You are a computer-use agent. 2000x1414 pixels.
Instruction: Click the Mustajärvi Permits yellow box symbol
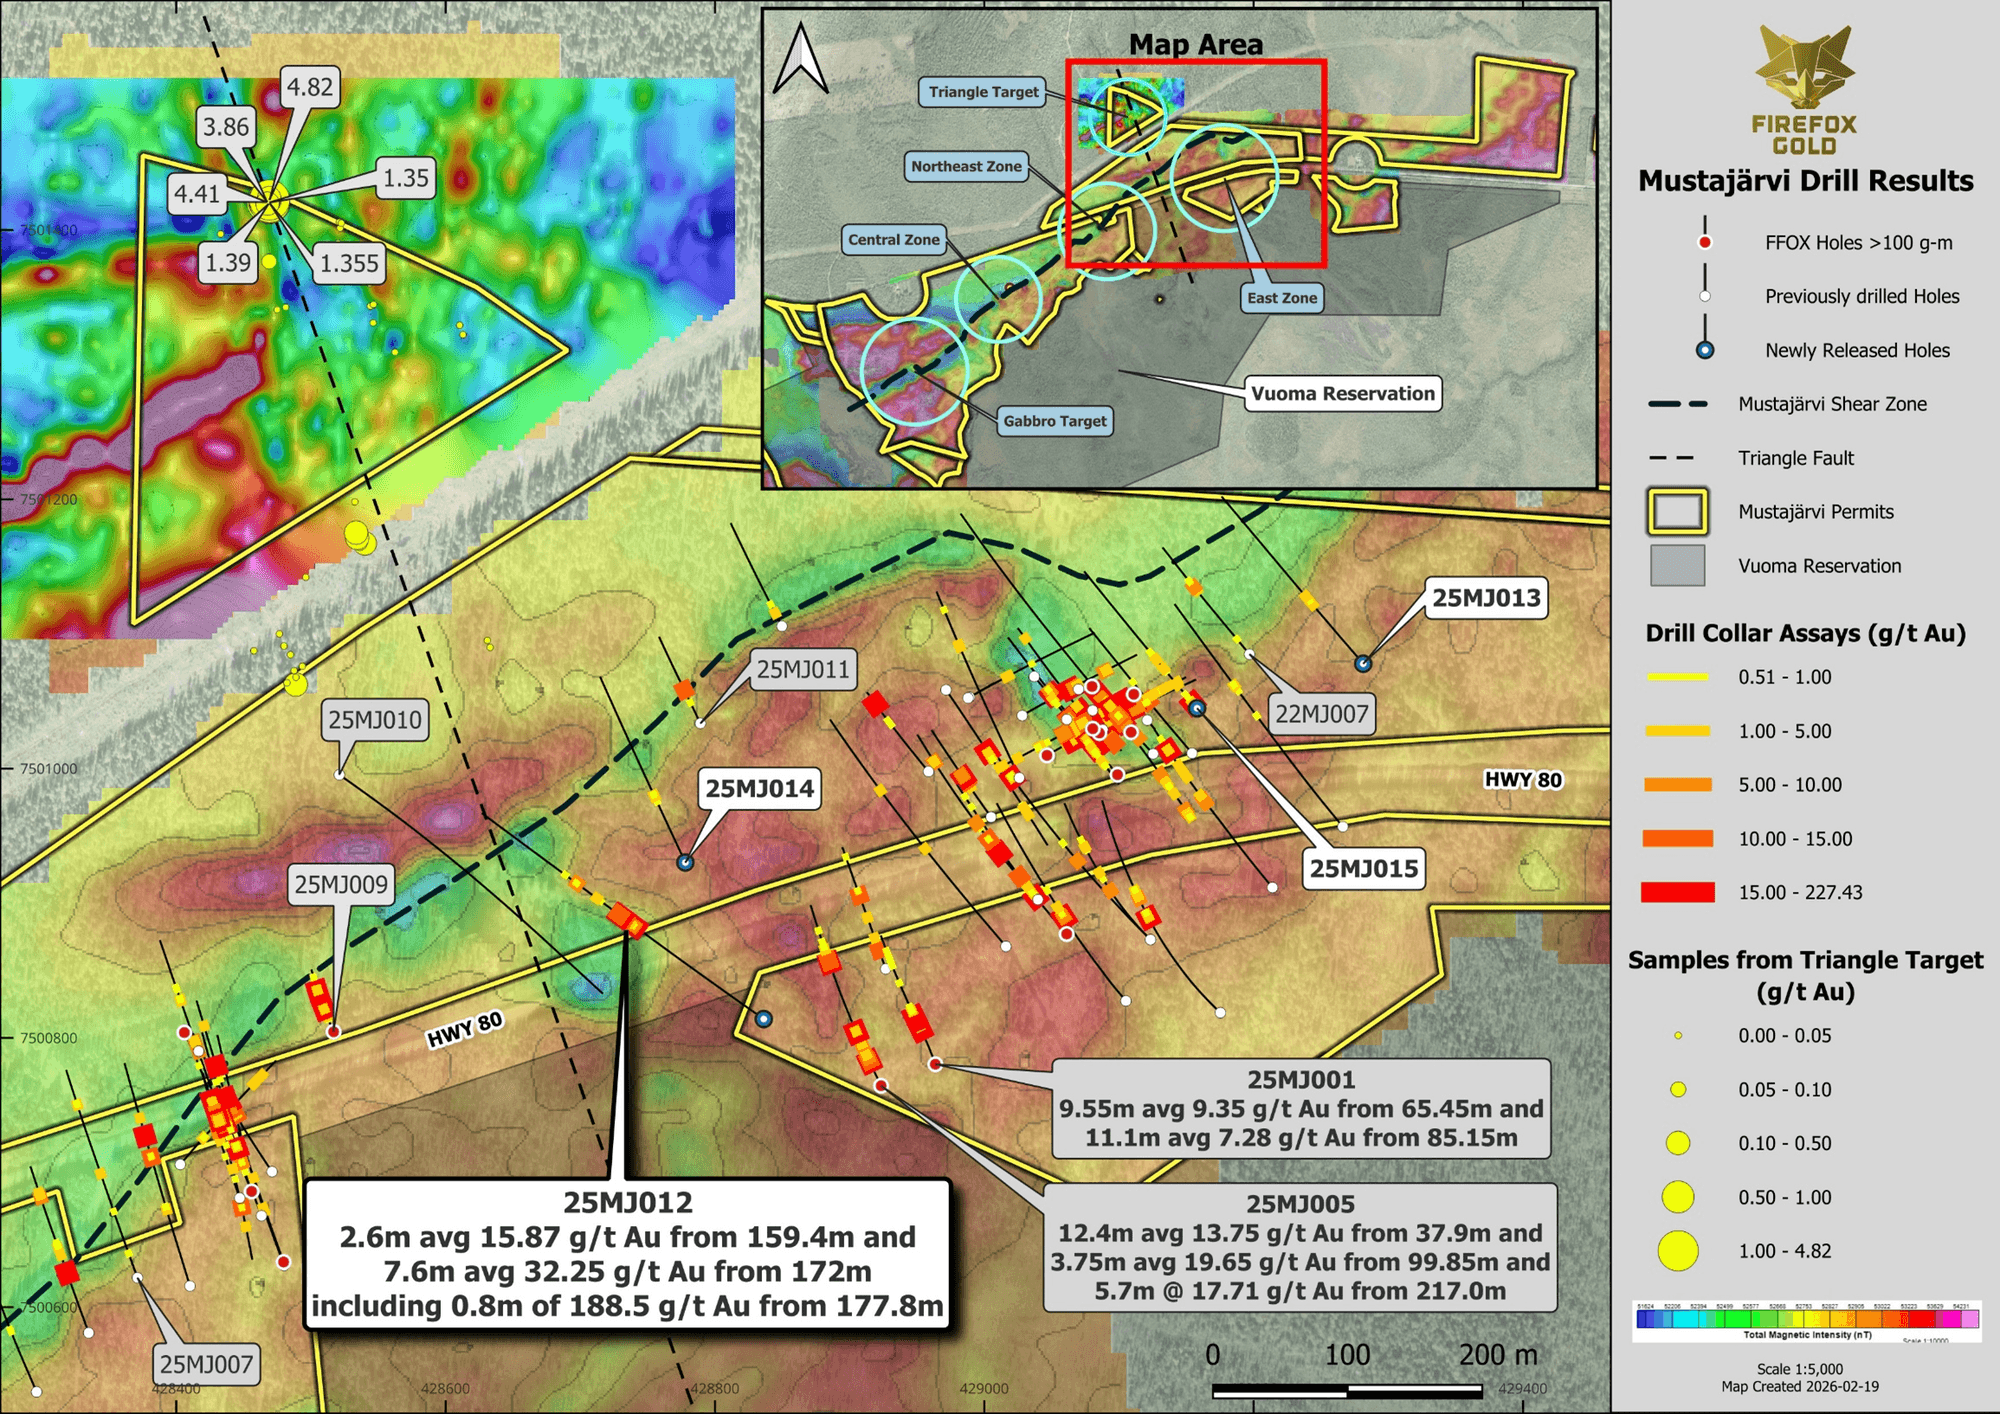point(1677,512)
